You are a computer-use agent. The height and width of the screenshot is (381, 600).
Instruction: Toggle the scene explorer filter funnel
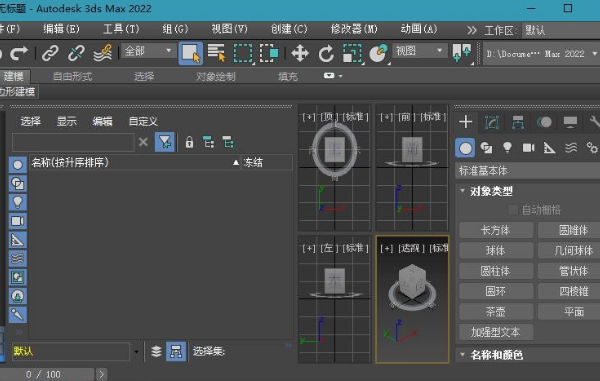165,142
